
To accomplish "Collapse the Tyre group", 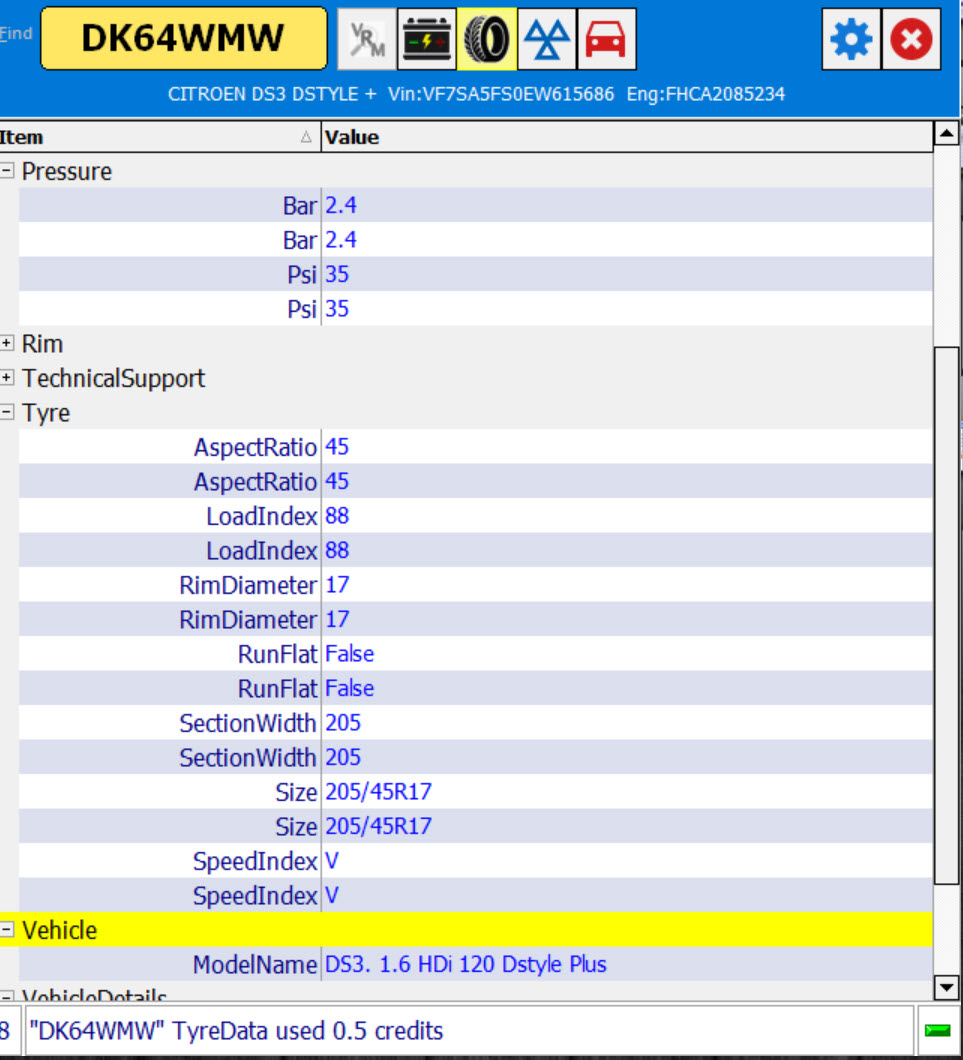I will pos(8,413).
